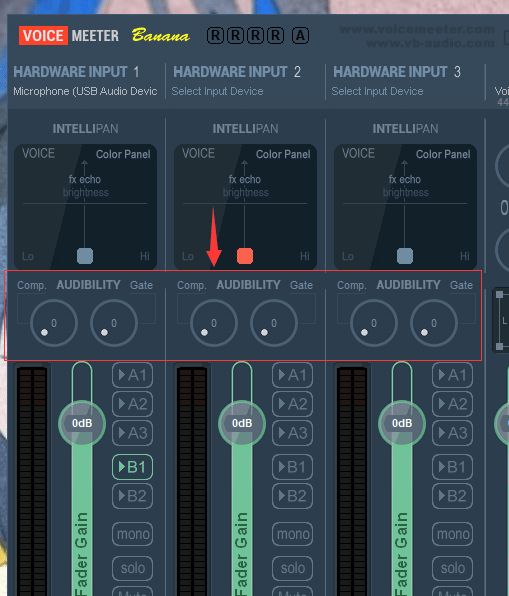Image resolution: width=509 pixels, height=596 pixels.
Task: Select device for Hardware Input 1 Microphone
Action: [85, 91]
